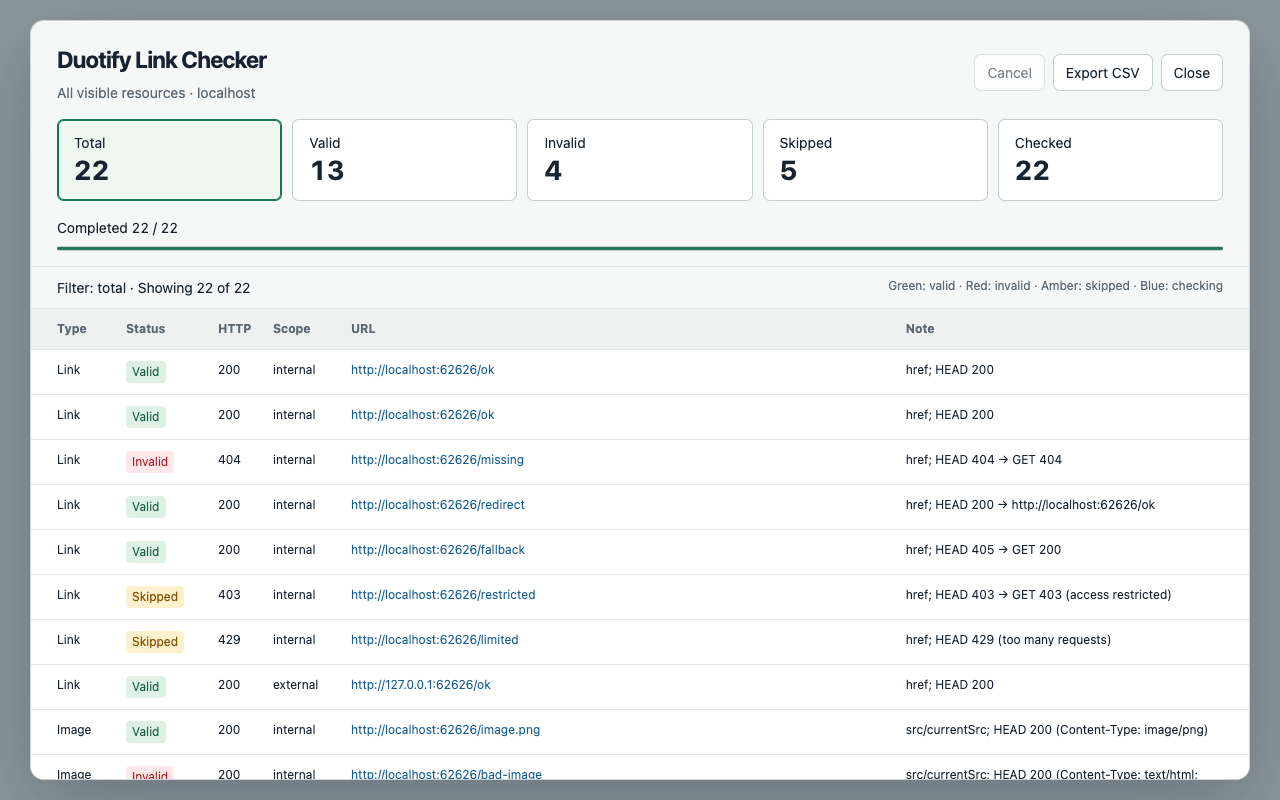Image resolution: width=1280 pixels, height=800 pixels.
Task: Click the Type column header
Action: [72, 328]
